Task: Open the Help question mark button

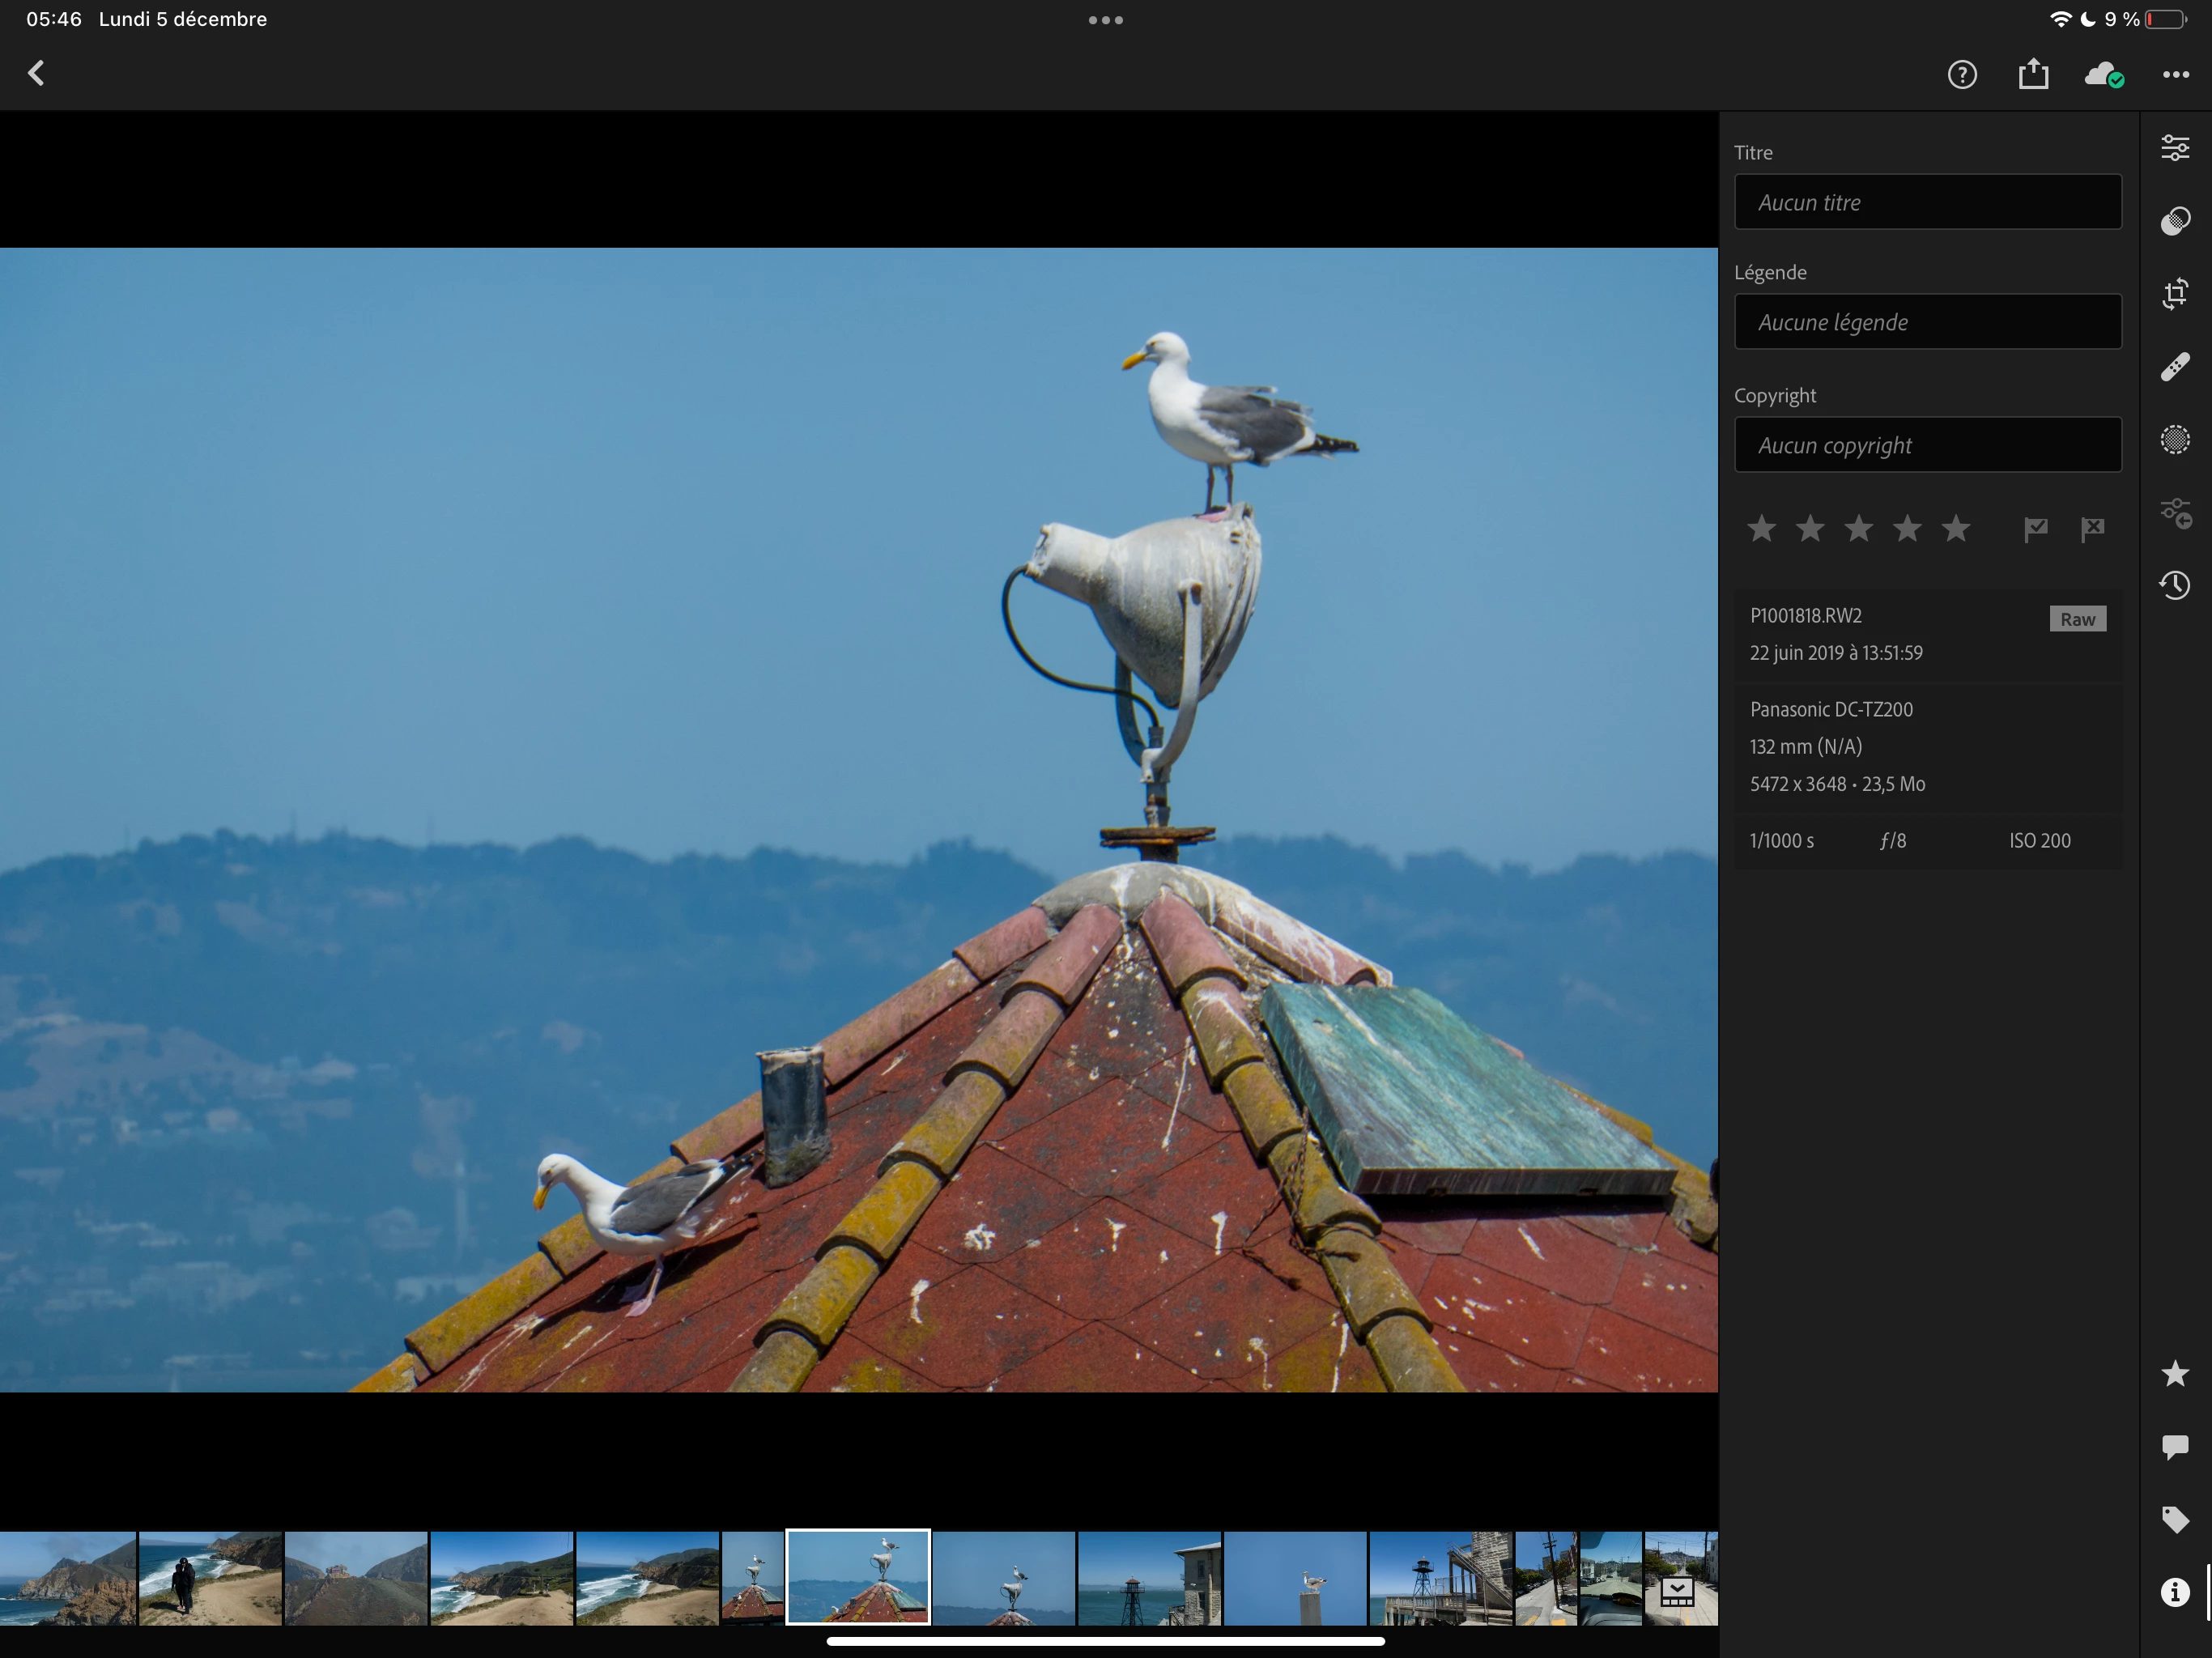Action: [x=1961, y=75]
